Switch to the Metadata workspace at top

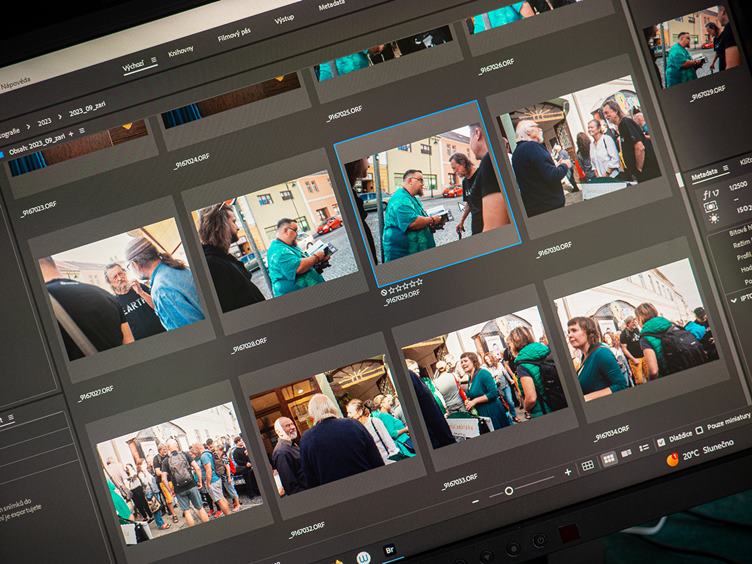[331, 5]
